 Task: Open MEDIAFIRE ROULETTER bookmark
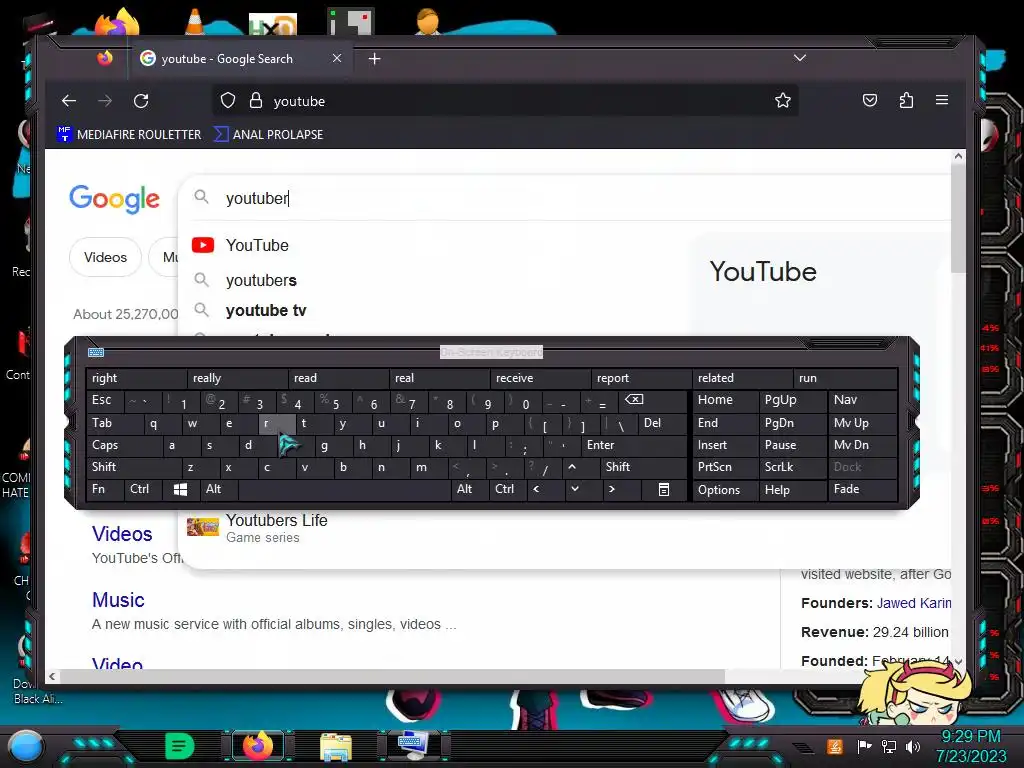click(x=129, y=135)
